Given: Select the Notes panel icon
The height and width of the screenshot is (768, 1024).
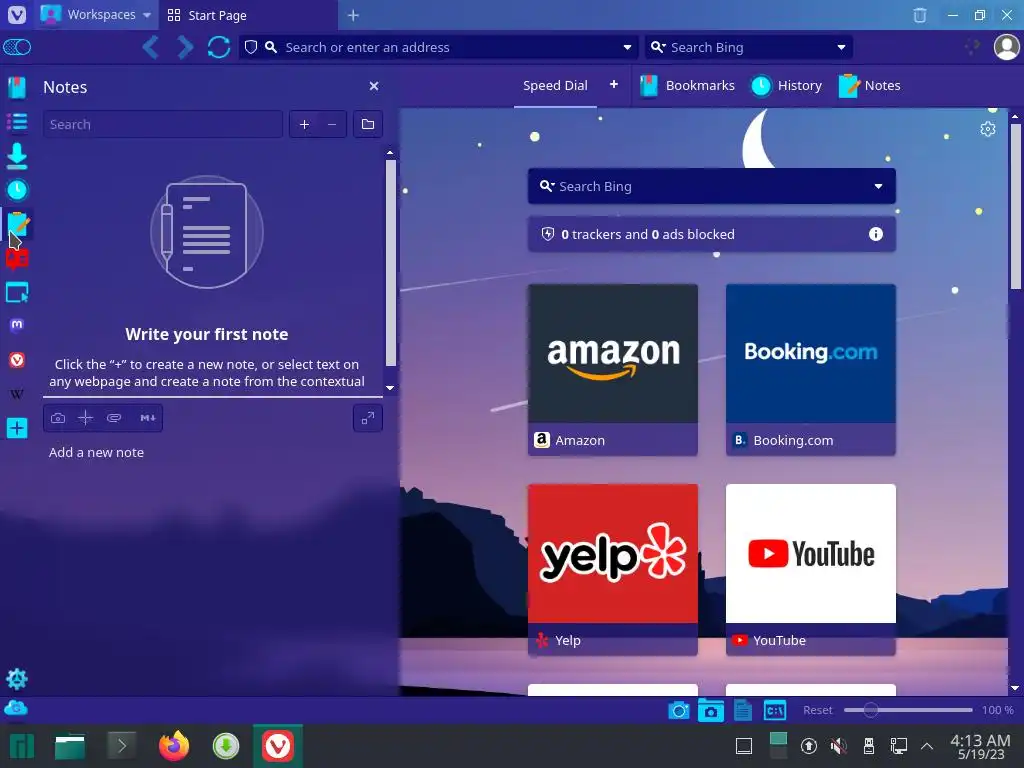Looking at the screenshot, I should [x=17, y=225].
